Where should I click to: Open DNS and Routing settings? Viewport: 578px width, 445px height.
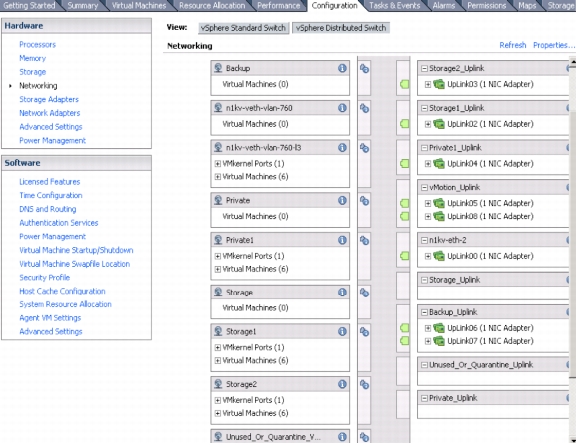[48, 209]
